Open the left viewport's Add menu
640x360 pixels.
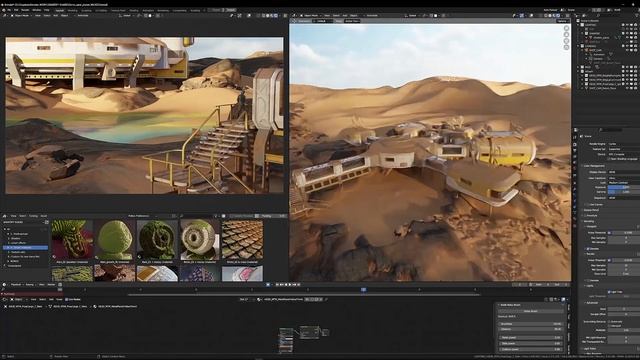56,16
